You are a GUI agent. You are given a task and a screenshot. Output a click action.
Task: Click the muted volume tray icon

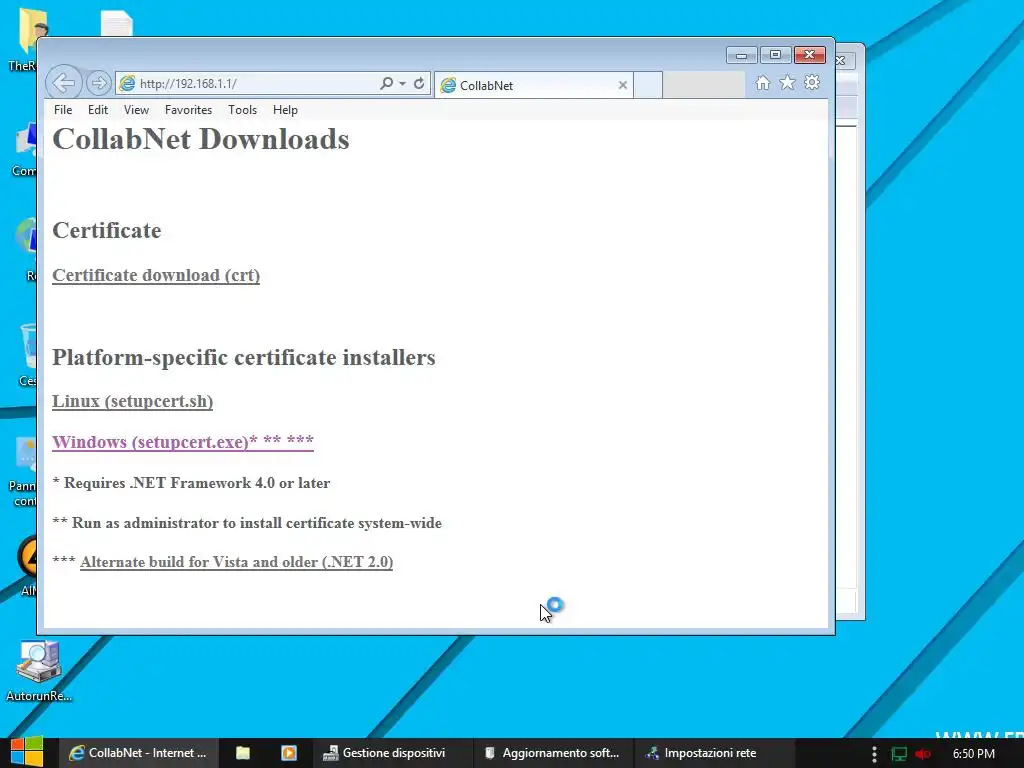(x=923, y=754)
